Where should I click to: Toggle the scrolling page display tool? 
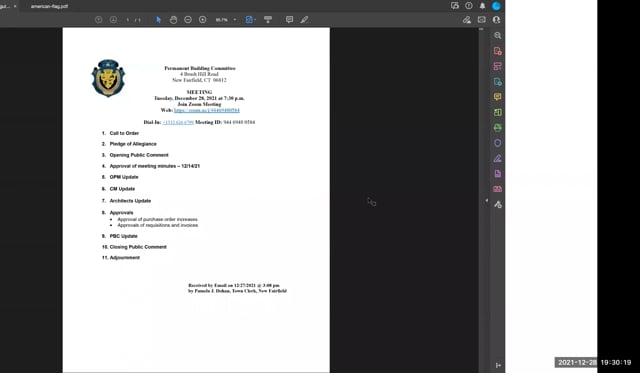268,20
